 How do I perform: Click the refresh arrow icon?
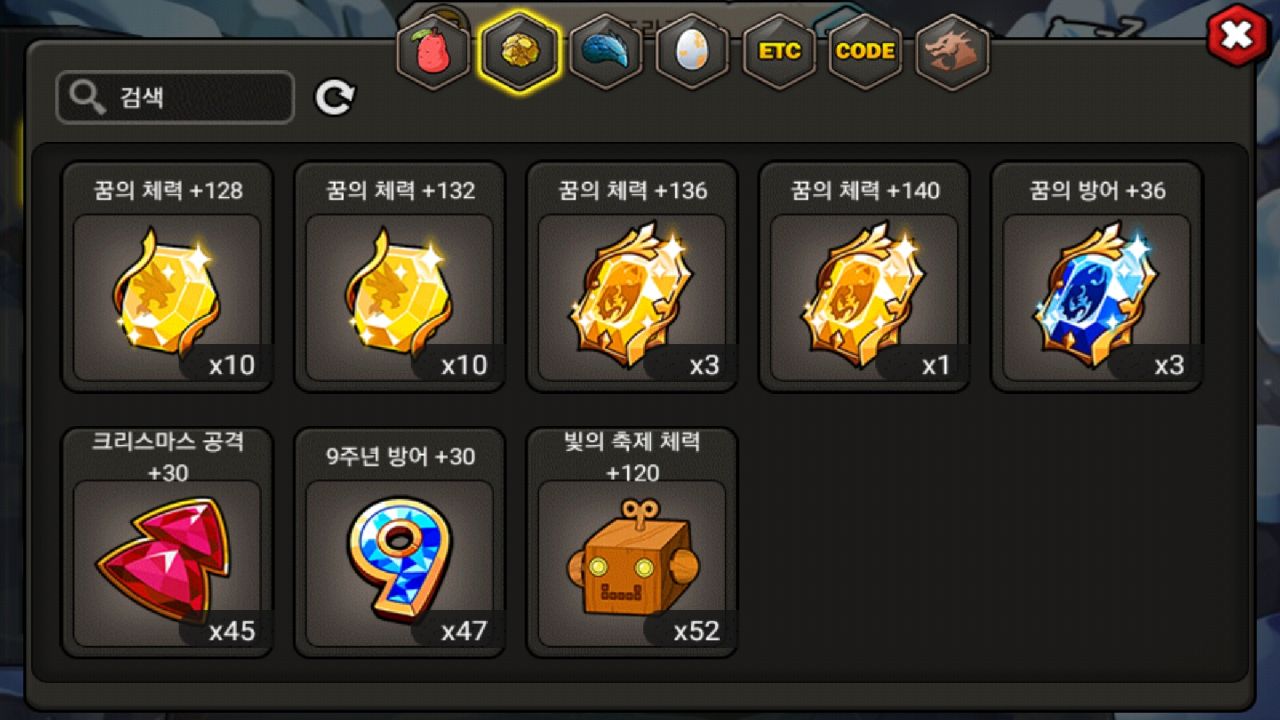(x=335, y=97)
